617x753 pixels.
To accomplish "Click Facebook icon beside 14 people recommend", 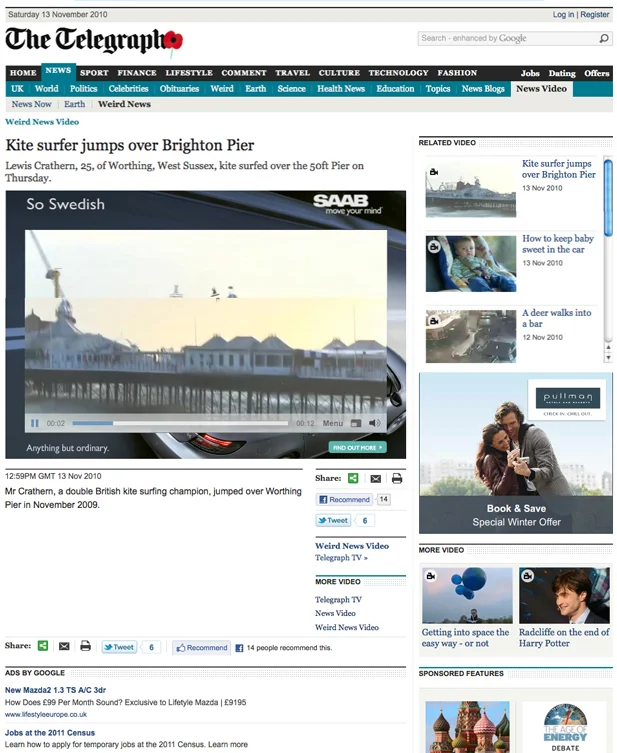I will (239, 648).
